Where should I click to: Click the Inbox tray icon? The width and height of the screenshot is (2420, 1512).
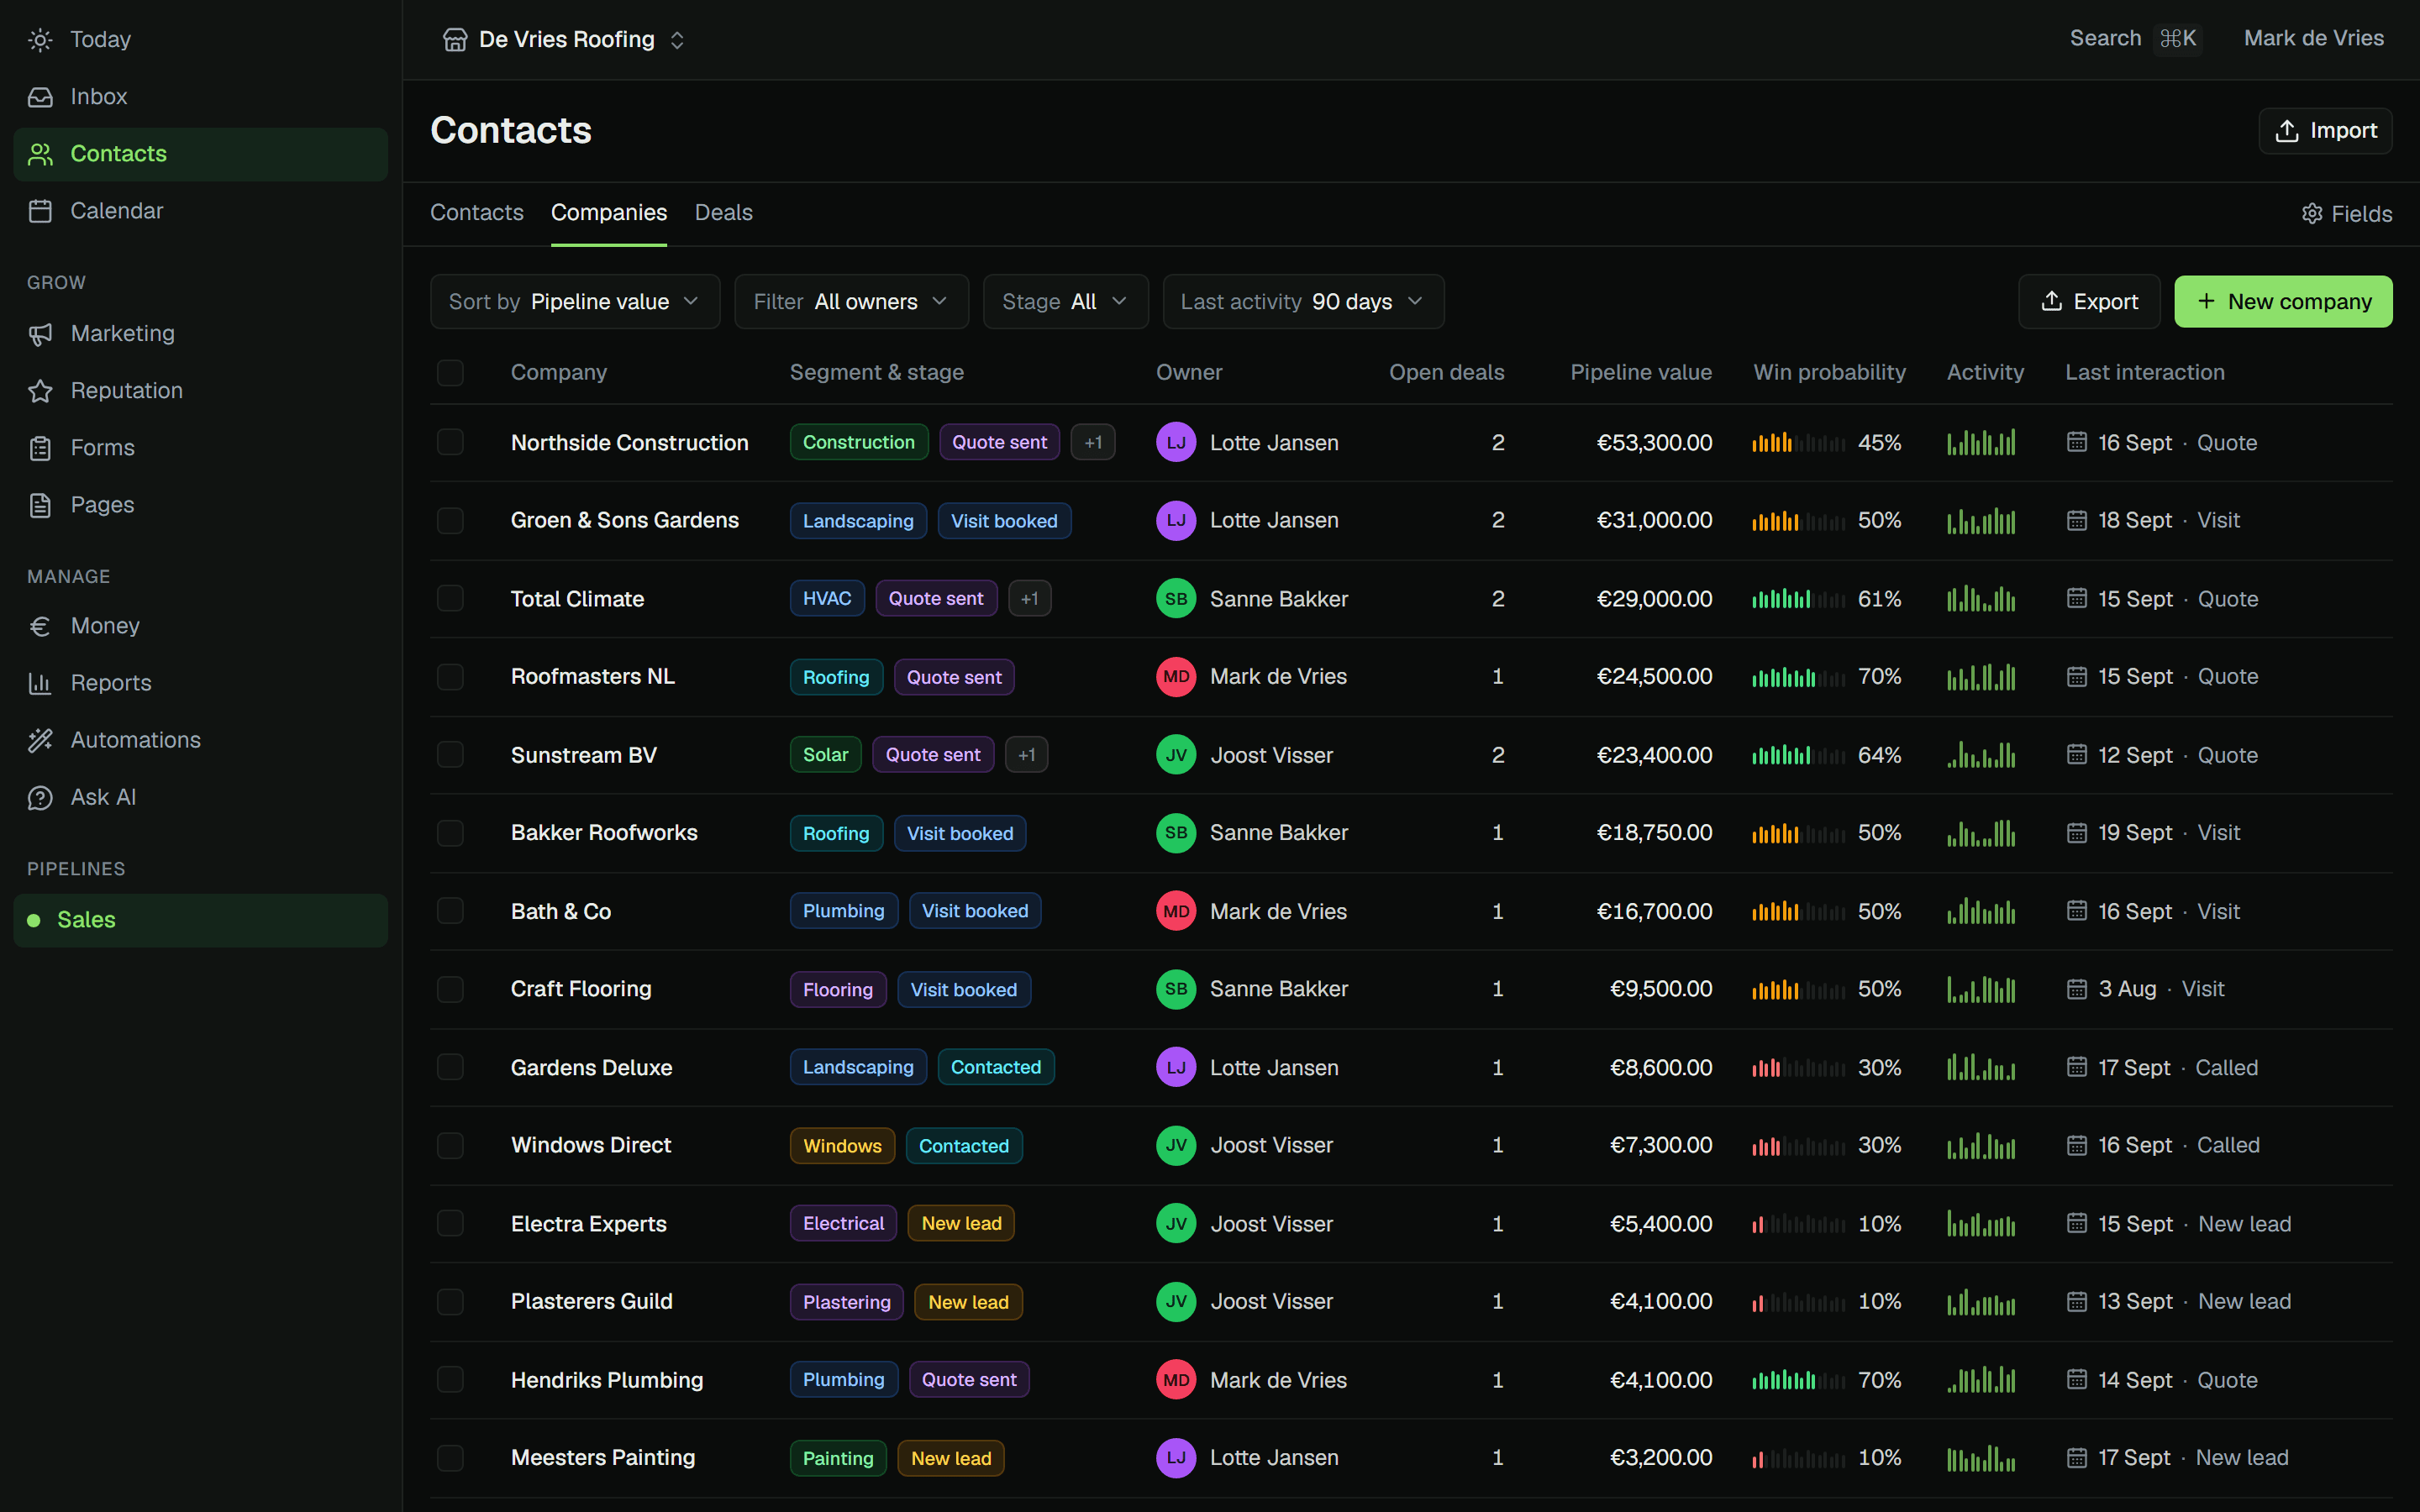(x=40, y=97)
